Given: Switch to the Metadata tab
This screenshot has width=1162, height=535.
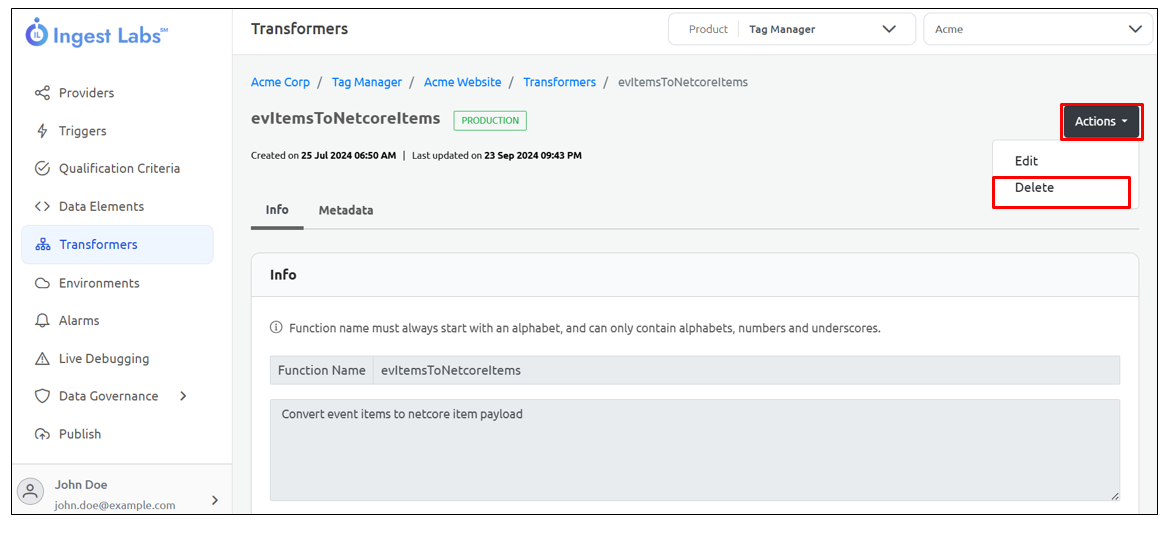Looking at the screenshot, I should [x=346, y=210].
